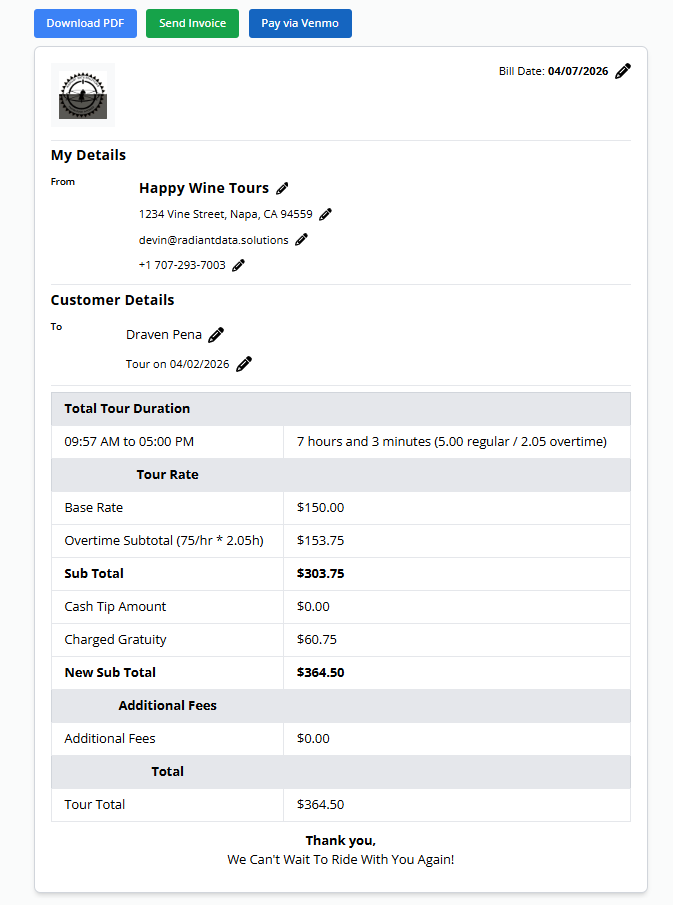
Task: Click the company logo image
Action: [x=83, y=95]
